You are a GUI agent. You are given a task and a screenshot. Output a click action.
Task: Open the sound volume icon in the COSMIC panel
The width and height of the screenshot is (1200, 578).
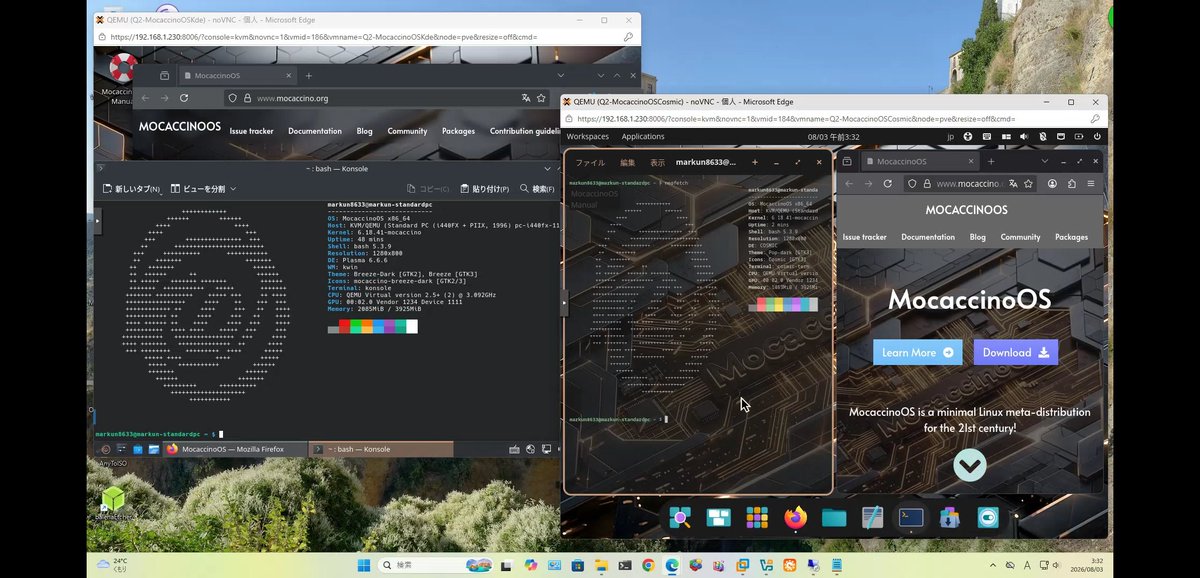(1024, 136)
